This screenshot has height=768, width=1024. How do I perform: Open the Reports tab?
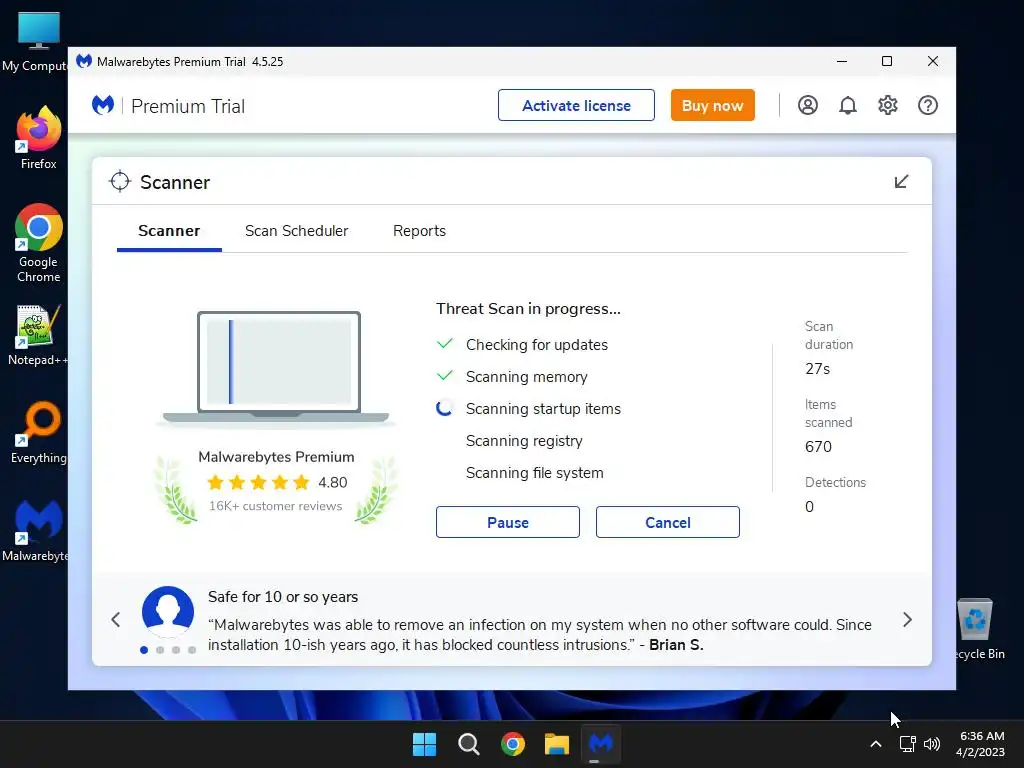coord(419,231)
